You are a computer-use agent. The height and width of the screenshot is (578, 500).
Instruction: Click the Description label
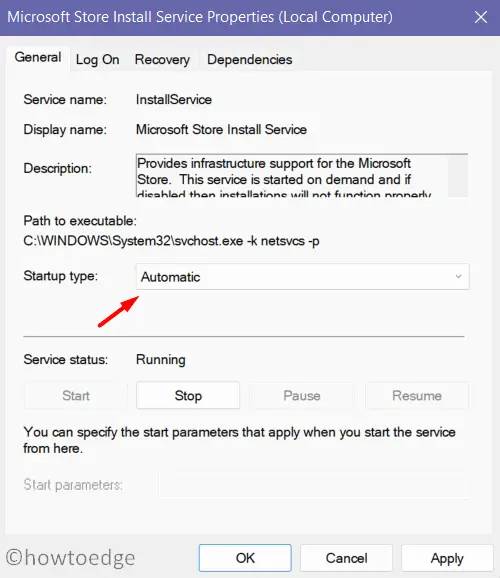(58, 168)
